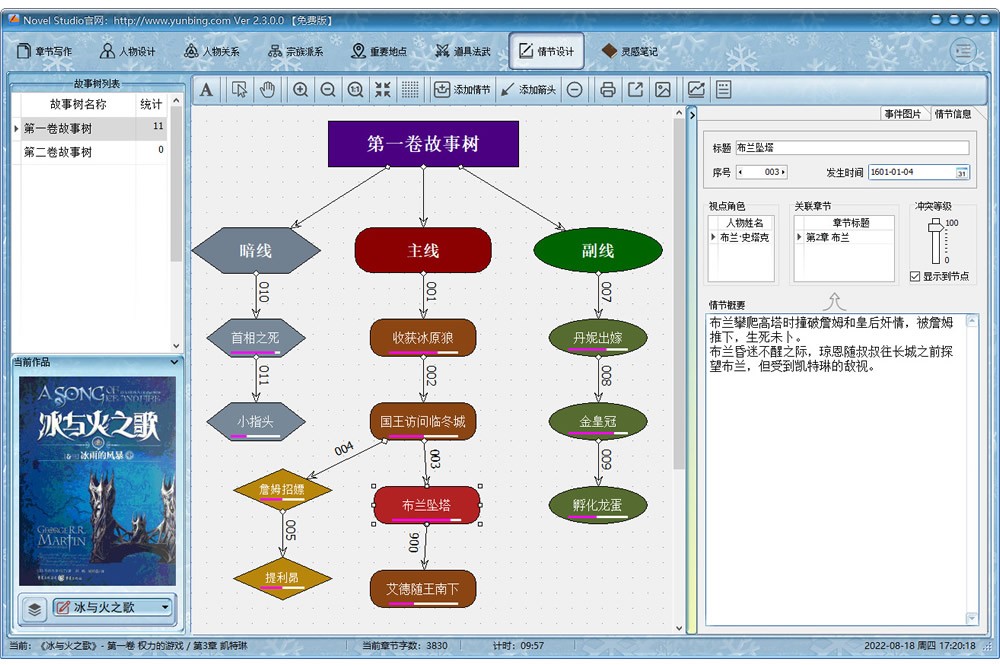Open the 灵感笔记 inspiration notes tab
This screenshot has width=1000, height=666.
(x=630, y=51)
